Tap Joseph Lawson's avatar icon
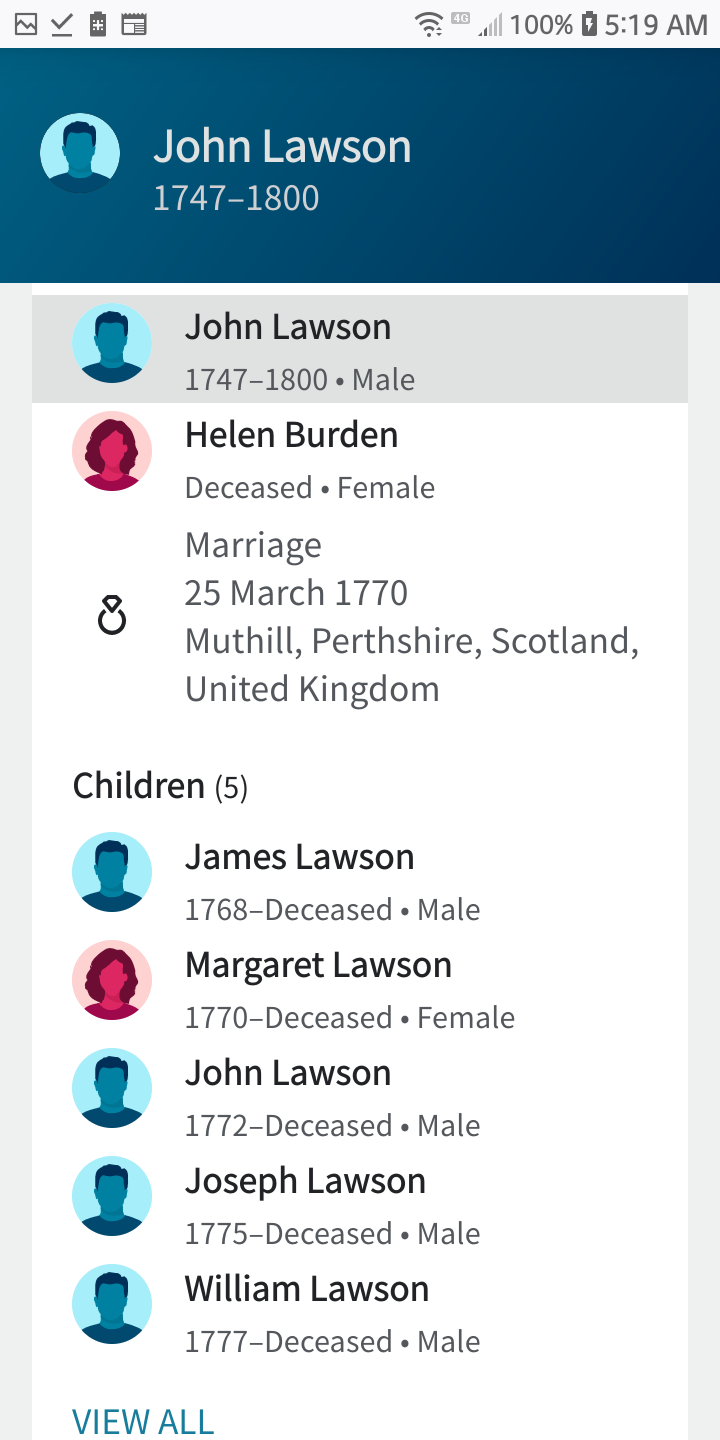Viewport: 720px width, 1440px height. coord(112,1196)
